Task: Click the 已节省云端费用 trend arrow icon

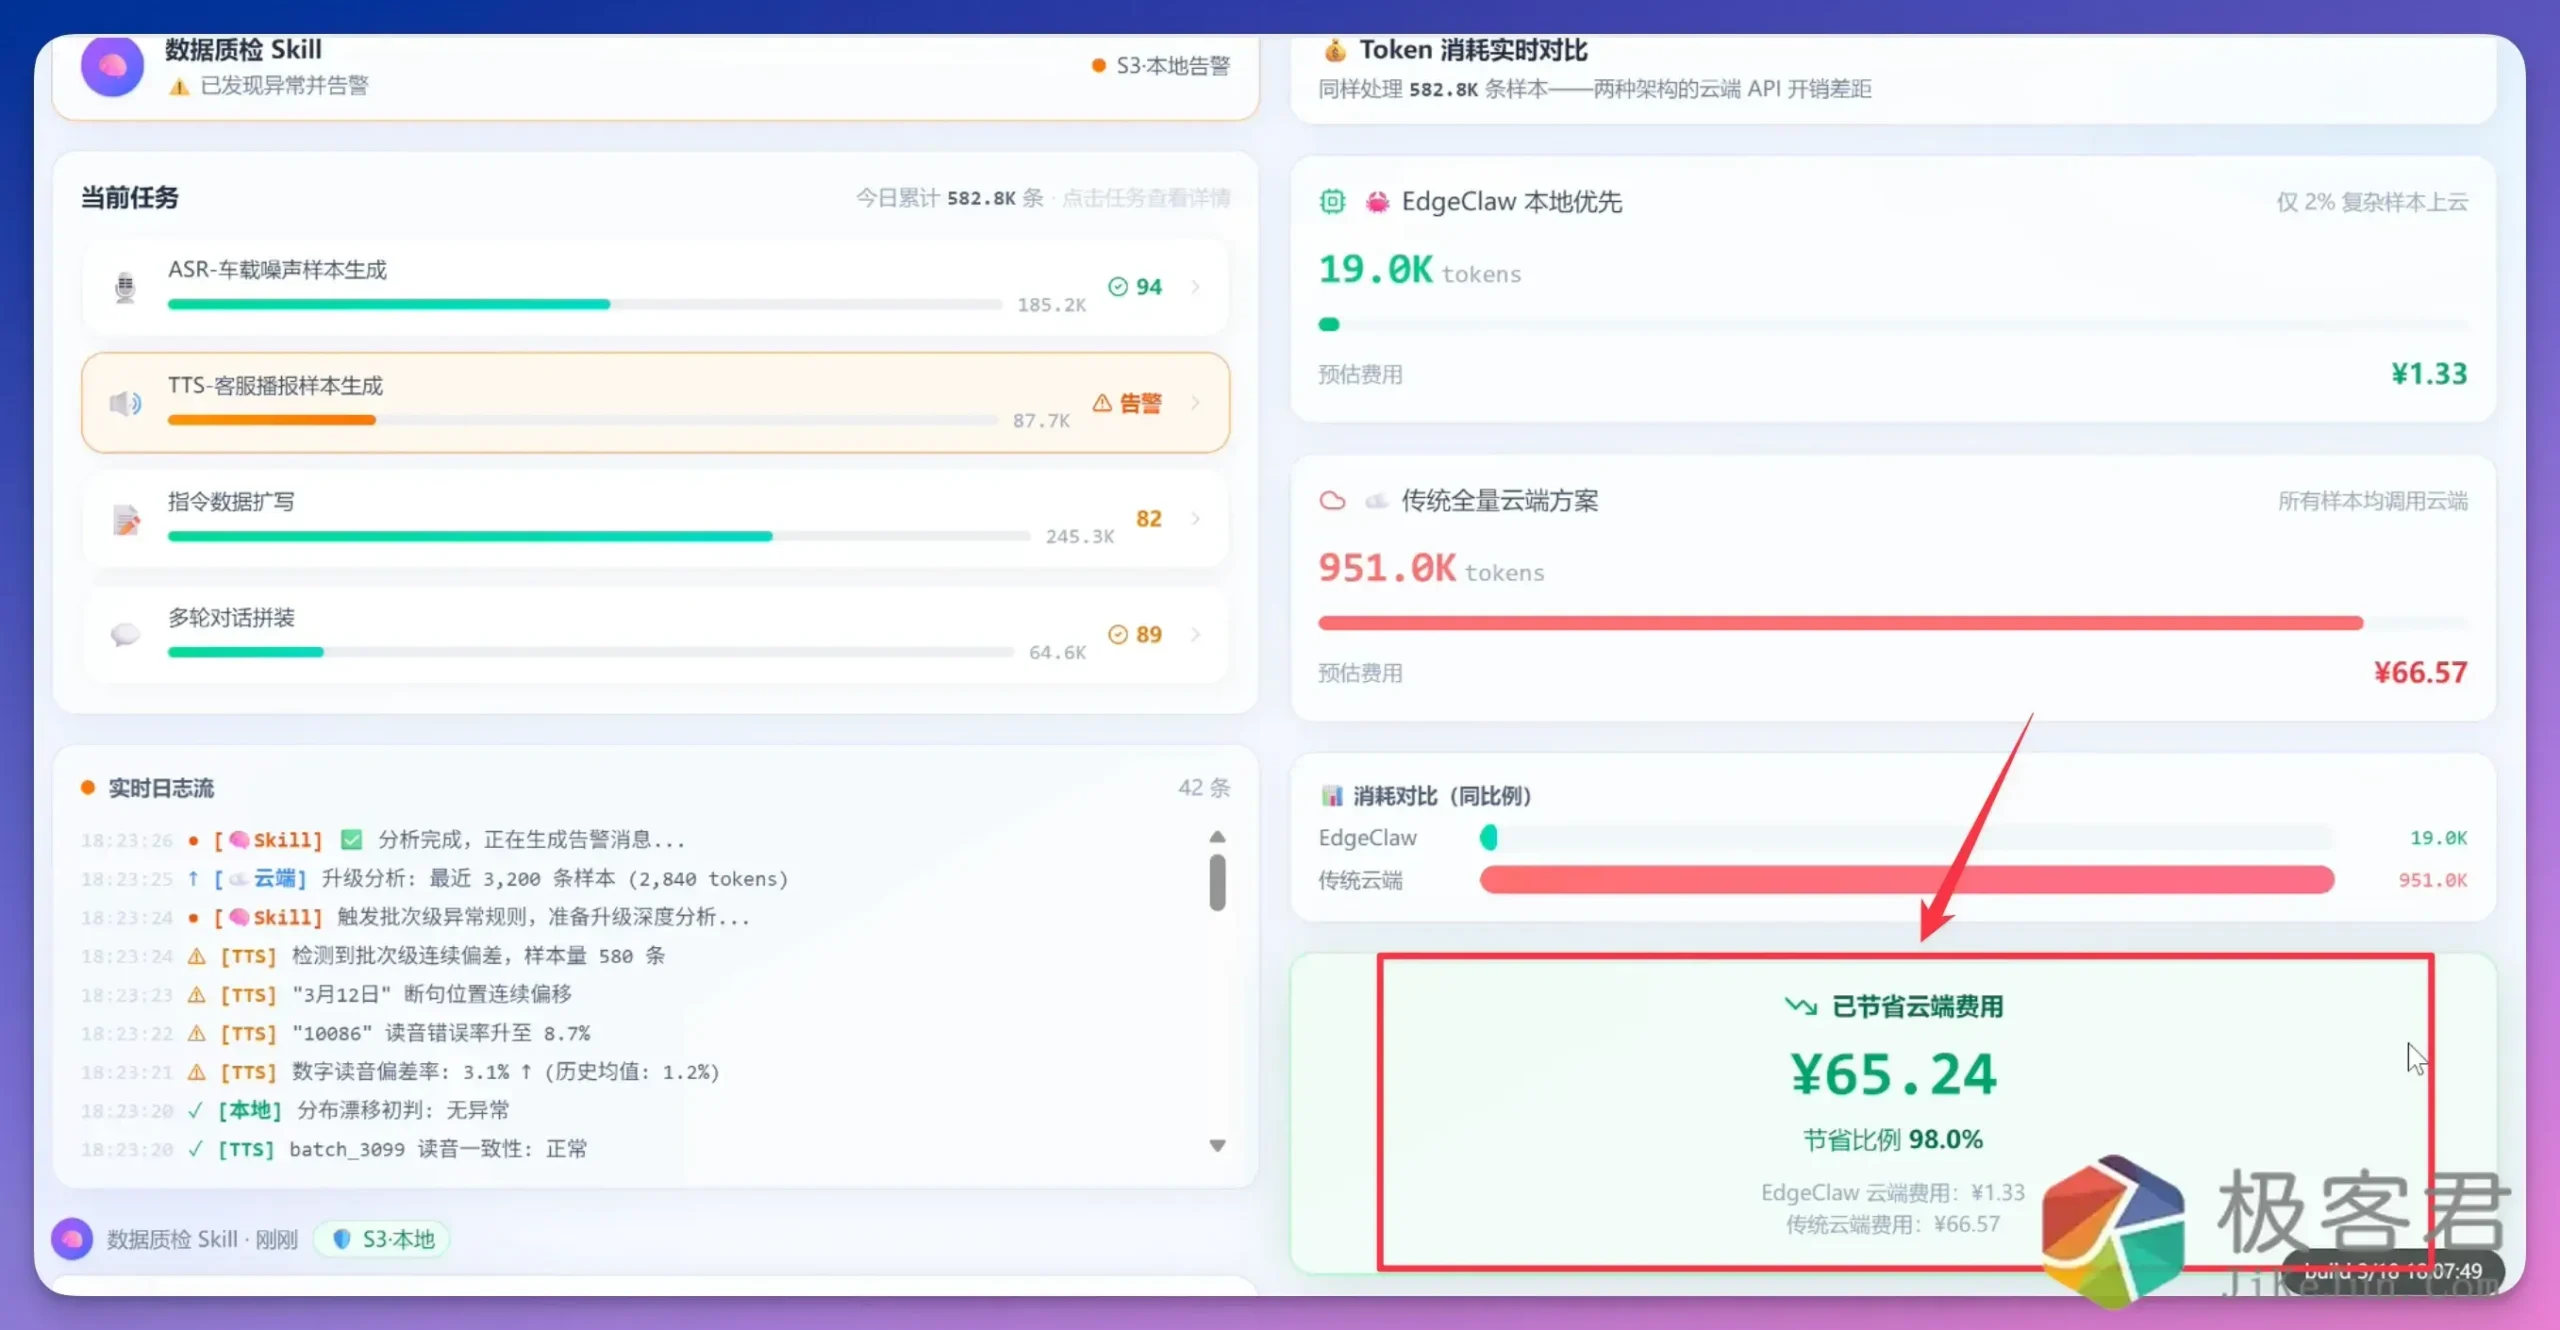Action: [1802, 1006]
